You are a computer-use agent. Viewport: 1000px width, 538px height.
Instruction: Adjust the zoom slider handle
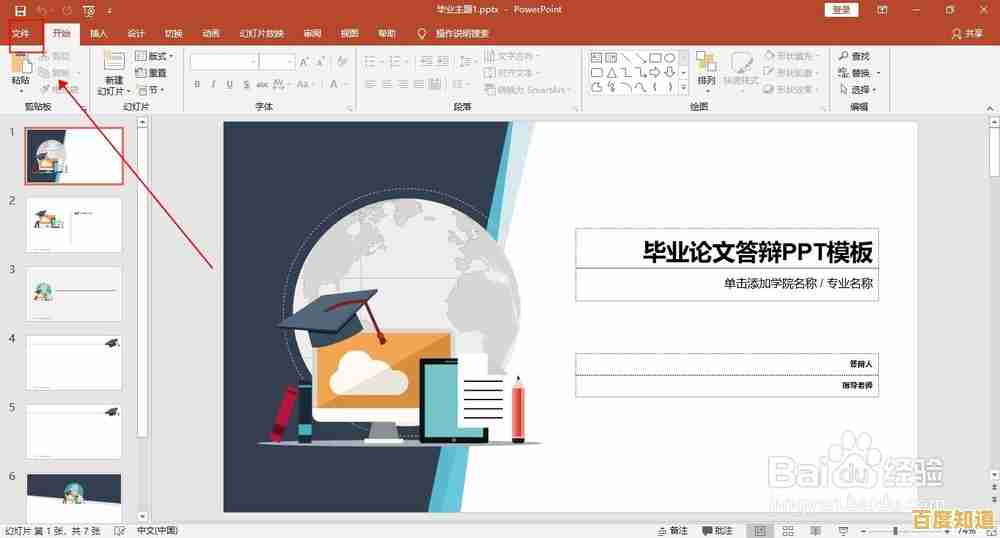tap(895, 530)
